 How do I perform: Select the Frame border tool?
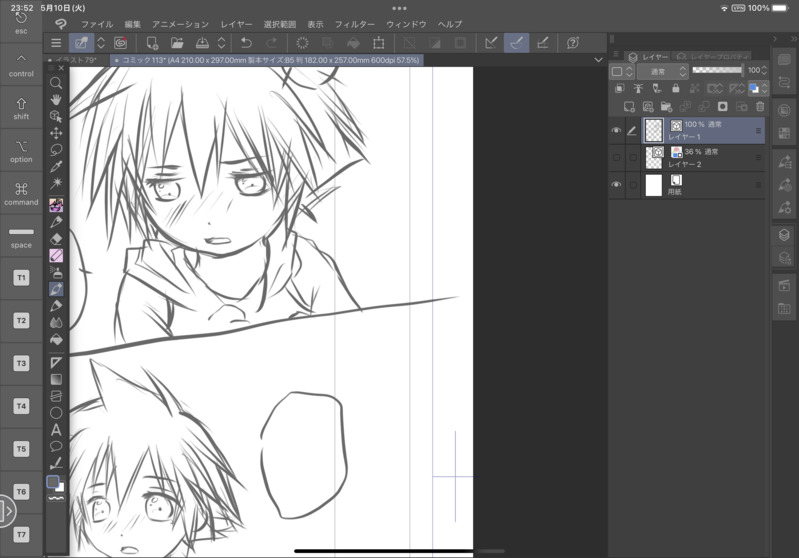tap(56, 396)
